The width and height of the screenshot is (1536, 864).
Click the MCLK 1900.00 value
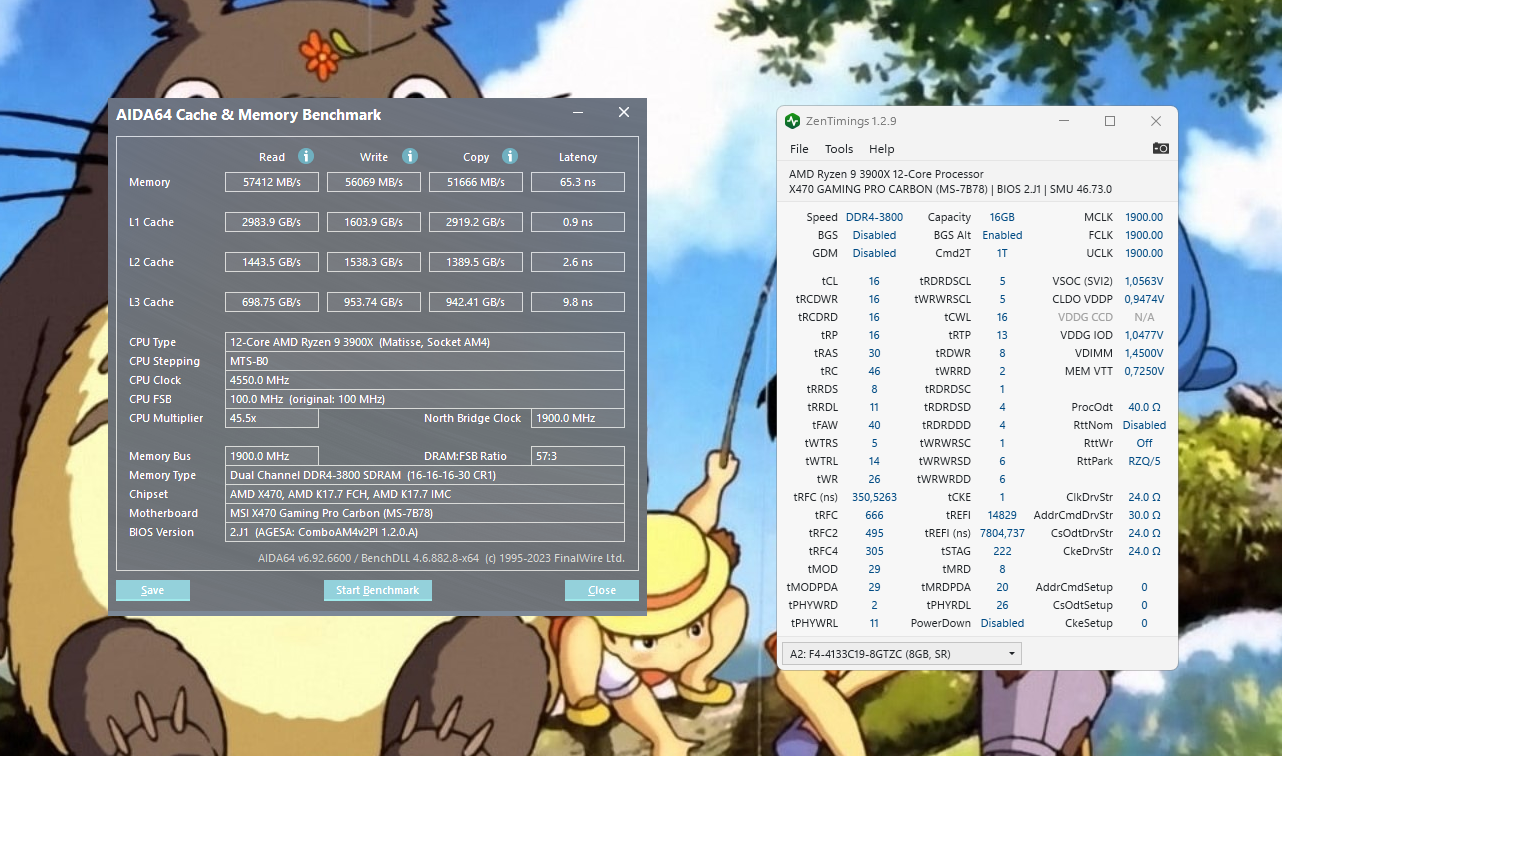click(1144, 217)
